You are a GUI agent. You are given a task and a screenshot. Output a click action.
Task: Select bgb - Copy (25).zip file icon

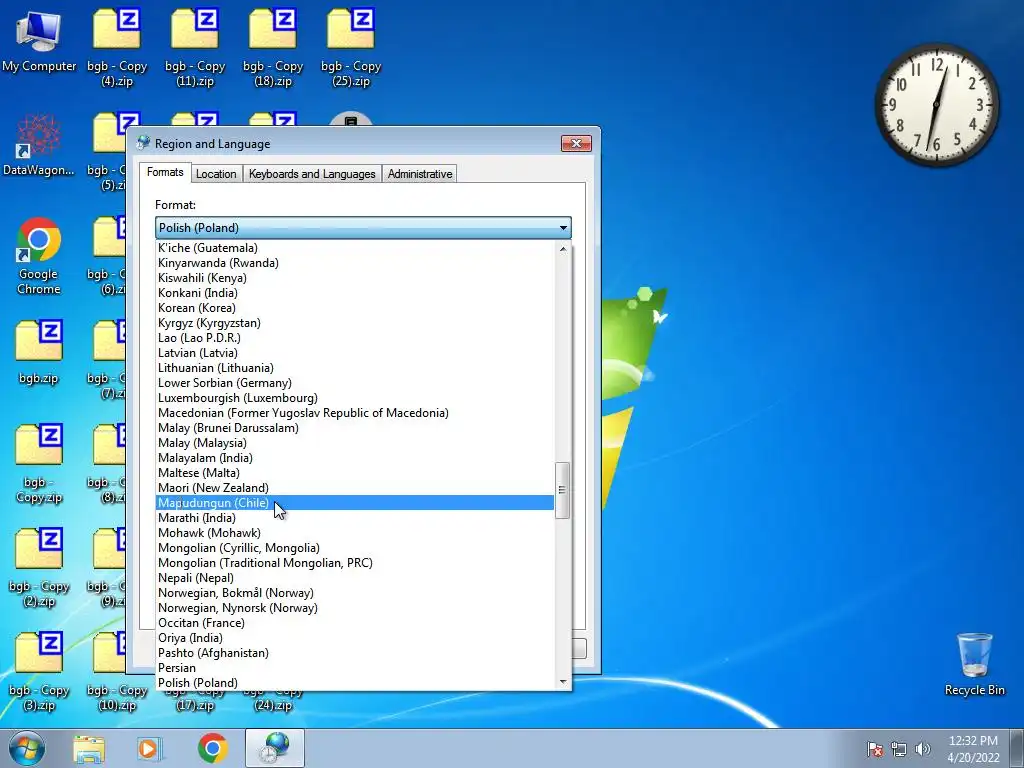[351, 47]
